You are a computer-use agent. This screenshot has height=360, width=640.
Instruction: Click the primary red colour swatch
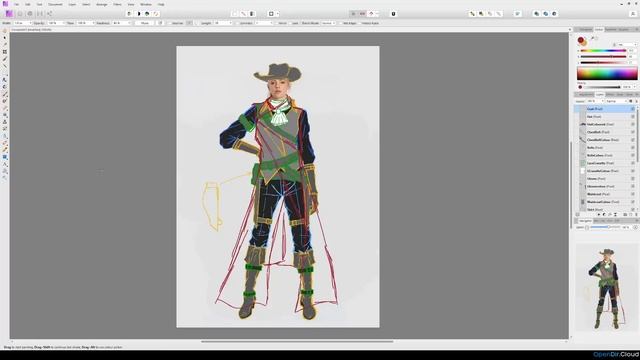coord(580,40)
